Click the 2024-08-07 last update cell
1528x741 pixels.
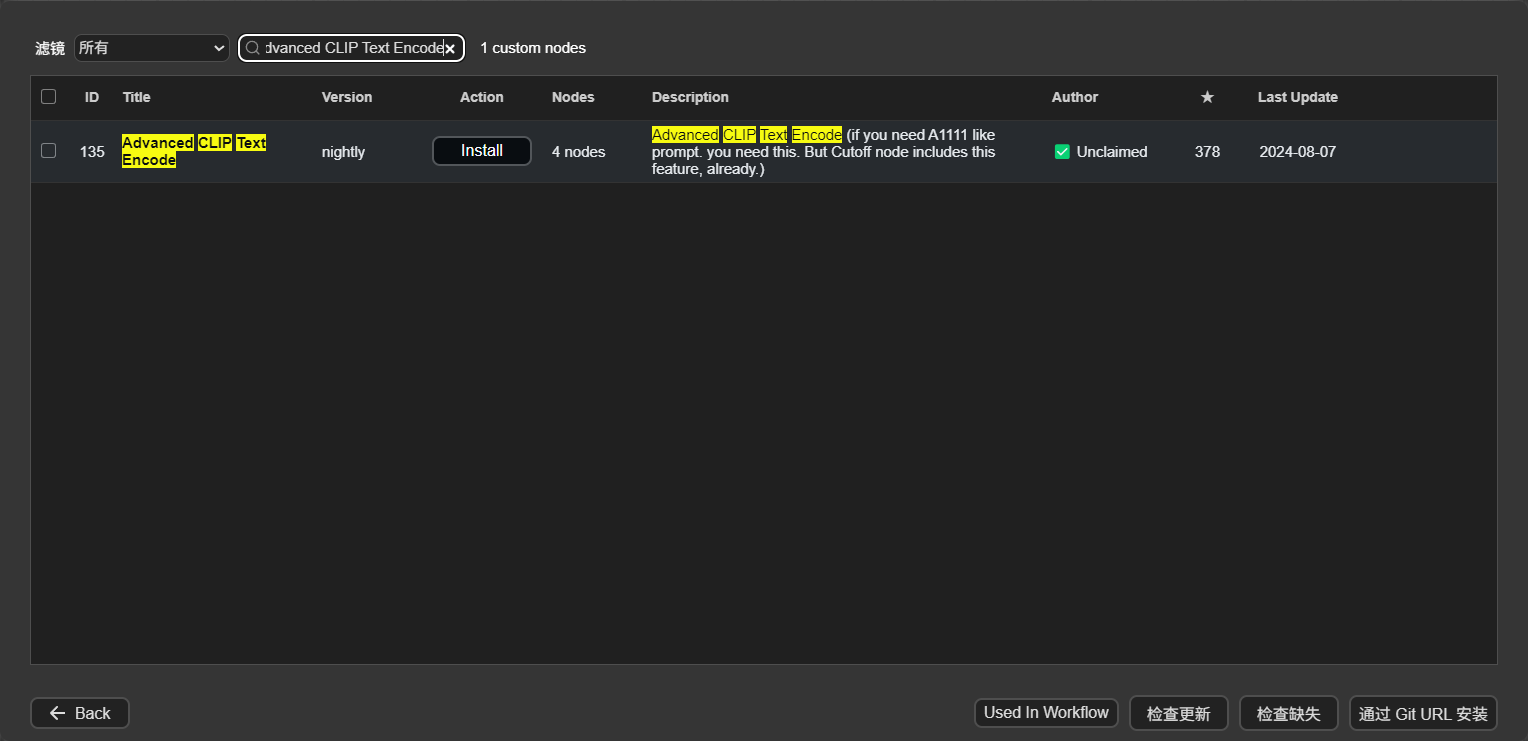[x=1298, y=152]
